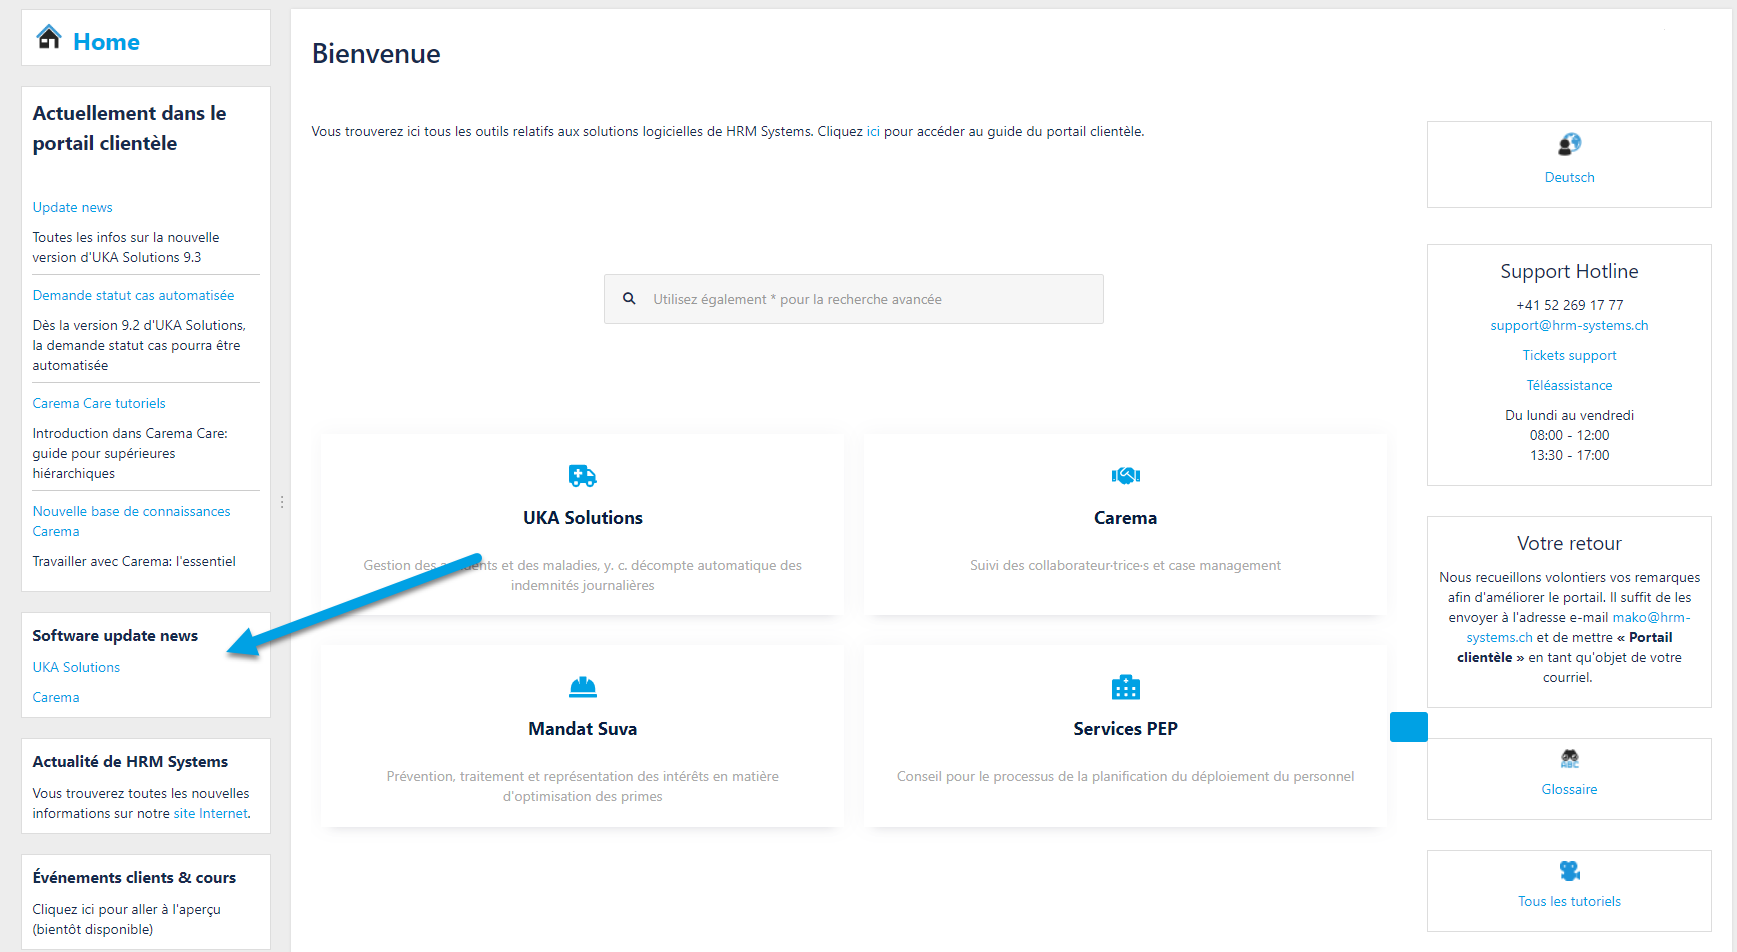
Task: Open the Carema card title
Action: (x=1125, y=518)
